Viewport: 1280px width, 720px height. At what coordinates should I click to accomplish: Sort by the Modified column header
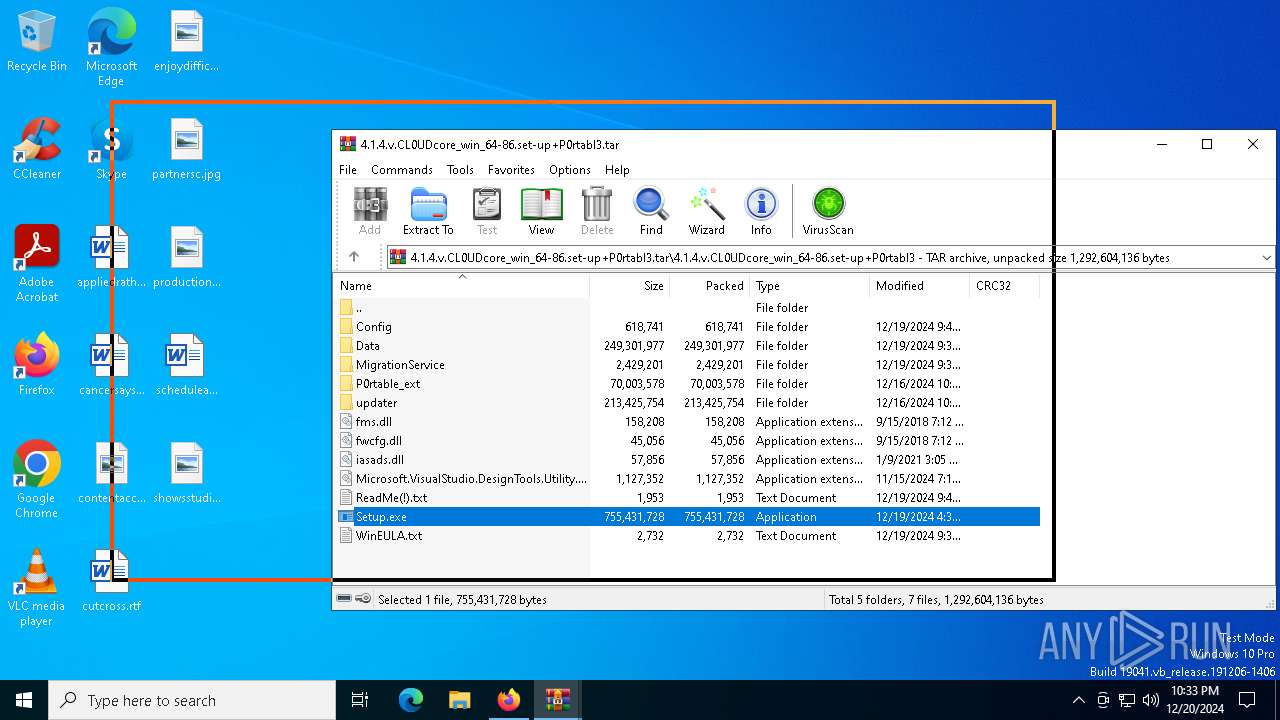[919, 286]
